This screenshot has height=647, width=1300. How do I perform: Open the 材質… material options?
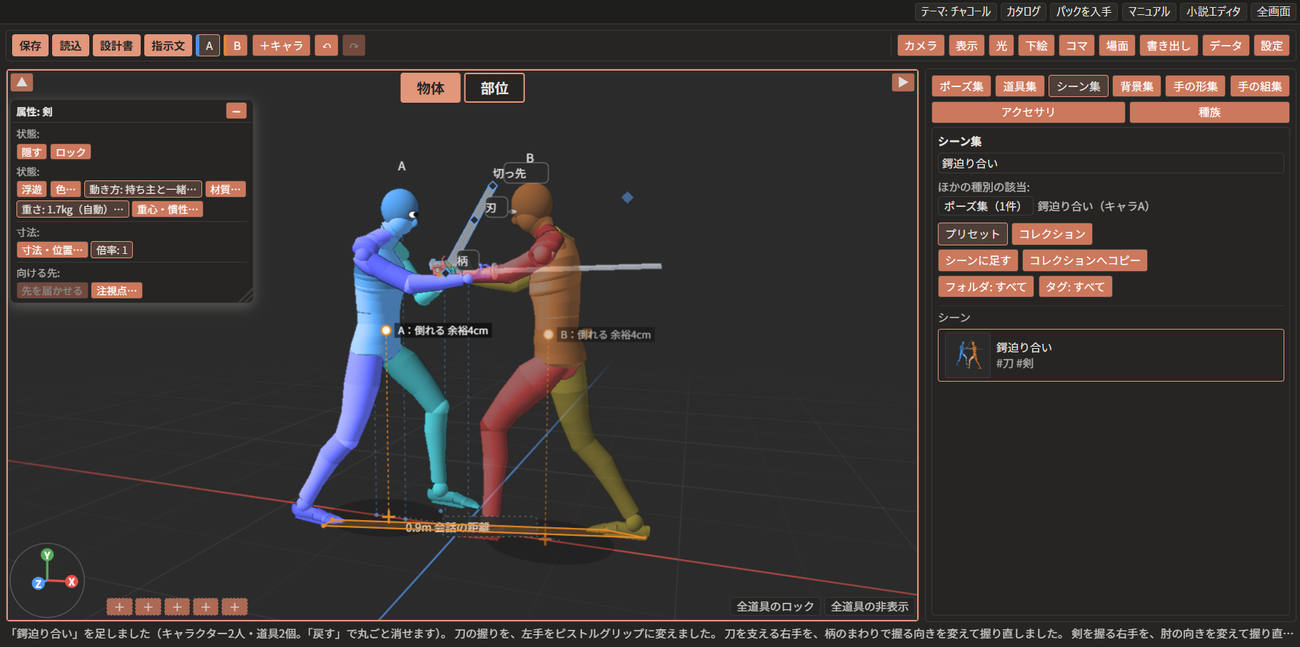[x=225, y=189]
